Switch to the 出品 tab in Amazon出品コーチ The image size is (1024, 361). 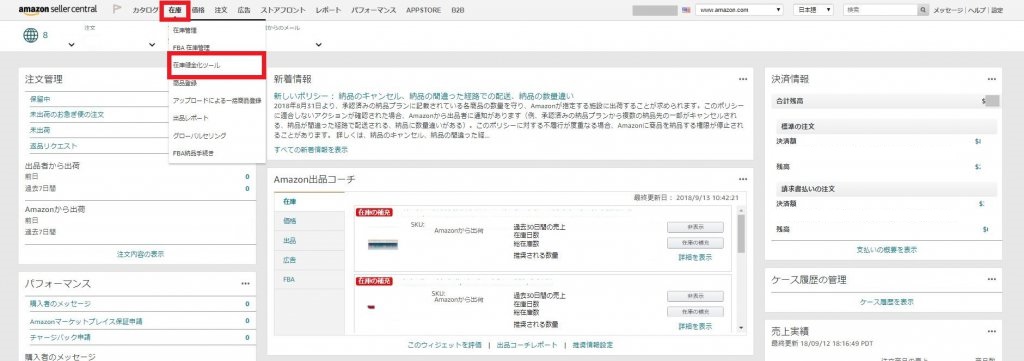coord(309,241)
